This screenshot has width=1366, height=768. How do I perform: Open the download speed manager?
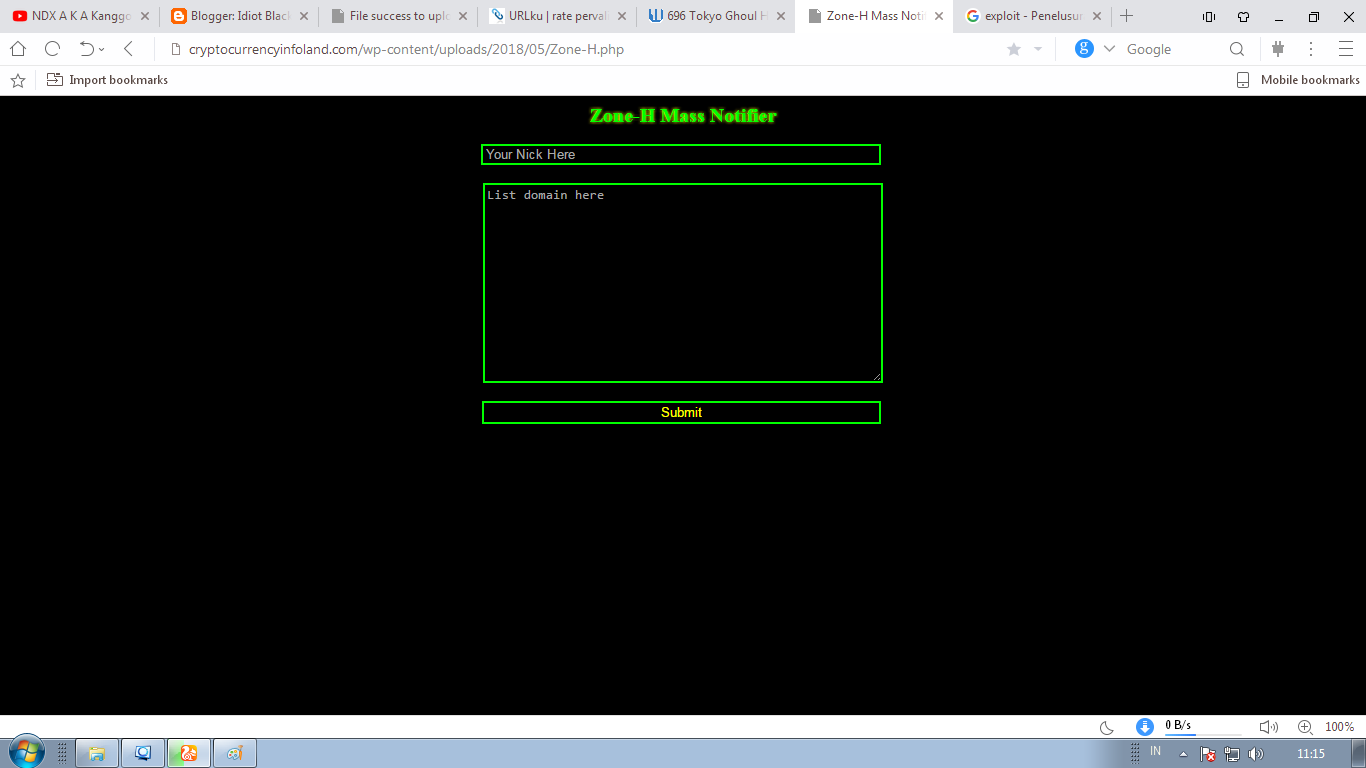pyautogui.click(x=1144, y=727)
